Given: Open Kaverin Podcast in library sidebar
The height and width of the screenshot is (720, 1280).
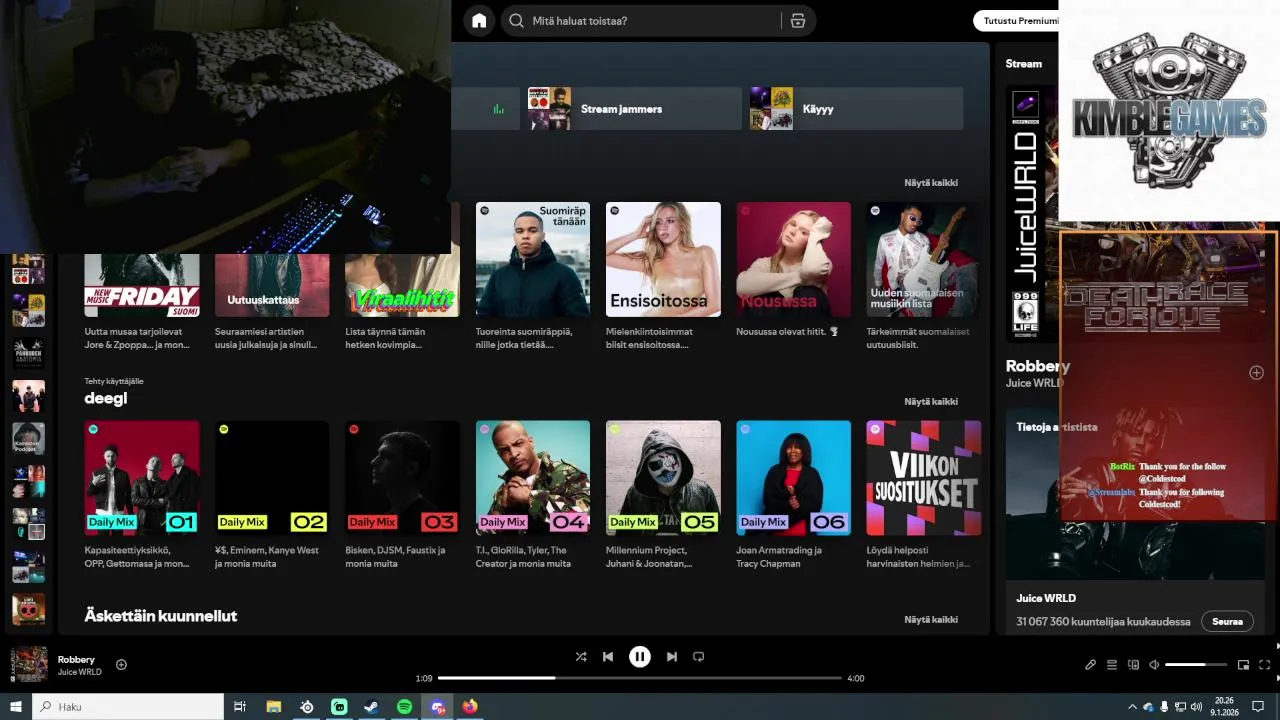Looking at the screenshot, I should coord(28,438).
